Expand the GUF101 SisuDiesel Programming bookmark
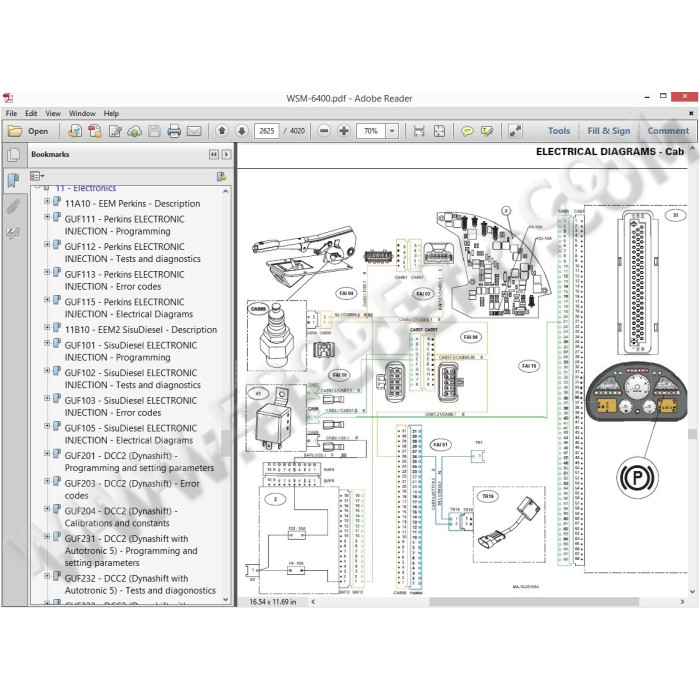 tap(47, 343)
